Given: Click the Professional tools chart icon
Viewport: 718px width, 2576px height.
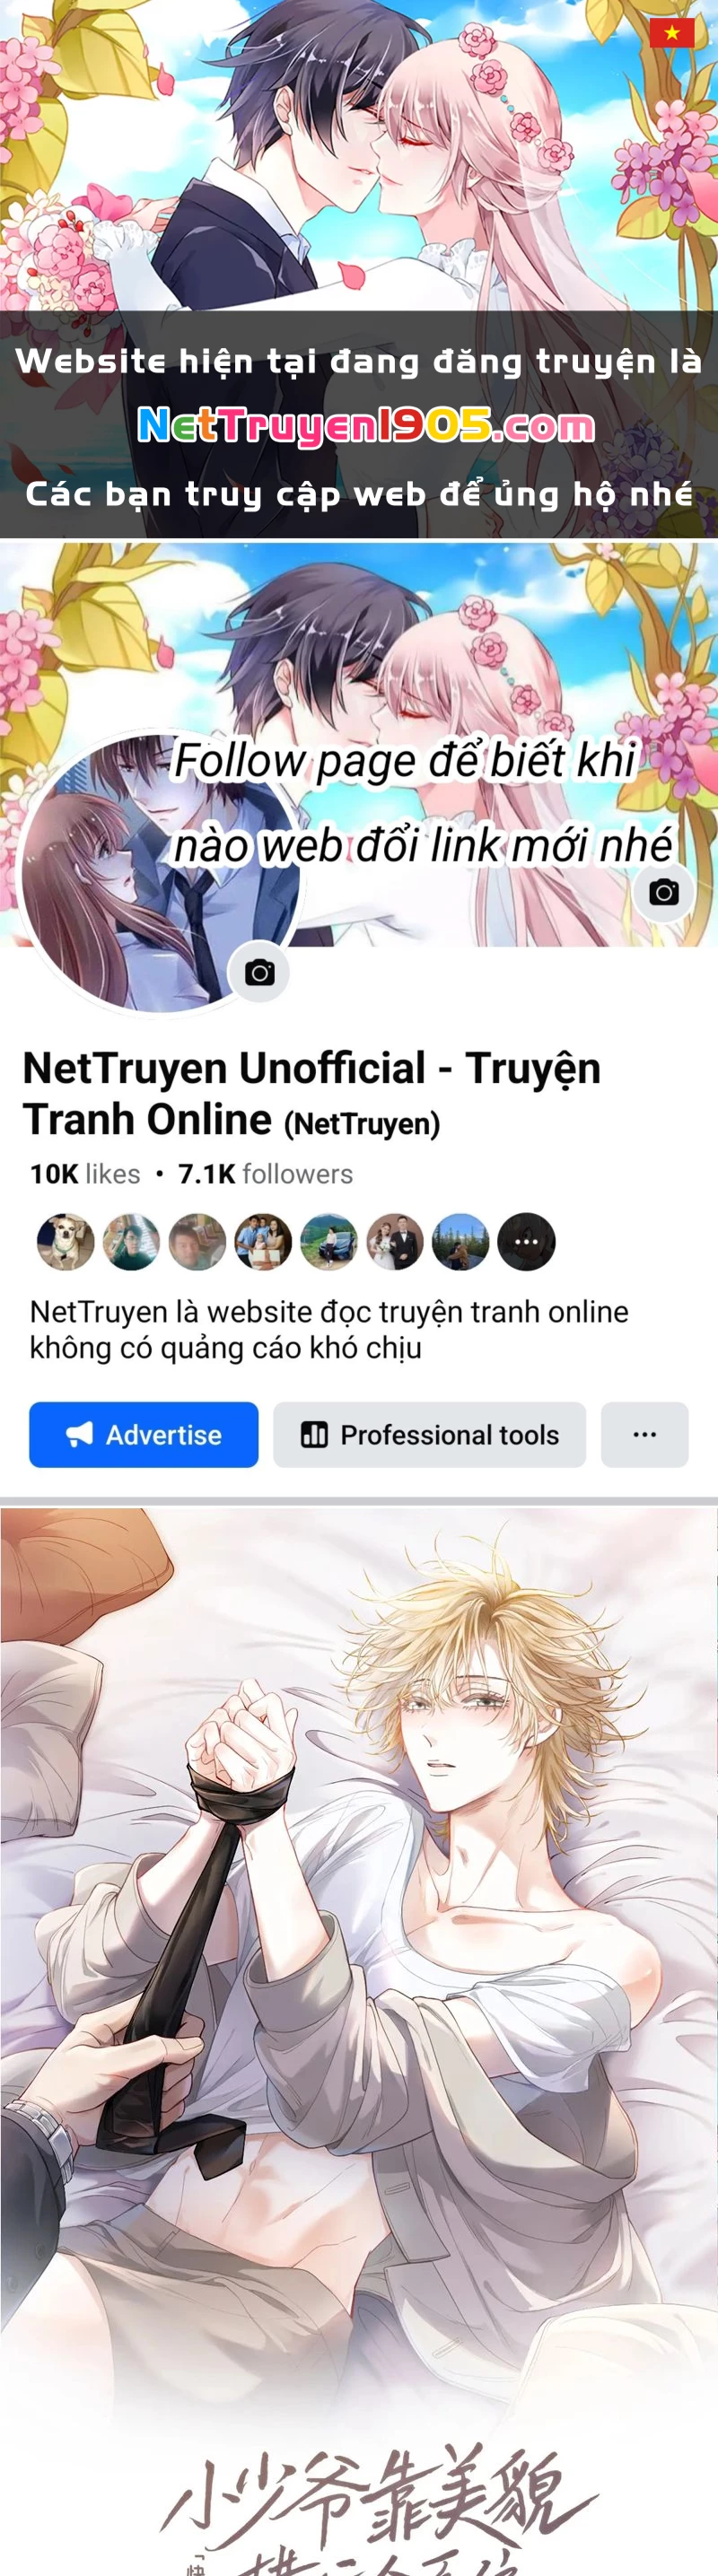Looking at the screenshot, I should pos(315,1435).
